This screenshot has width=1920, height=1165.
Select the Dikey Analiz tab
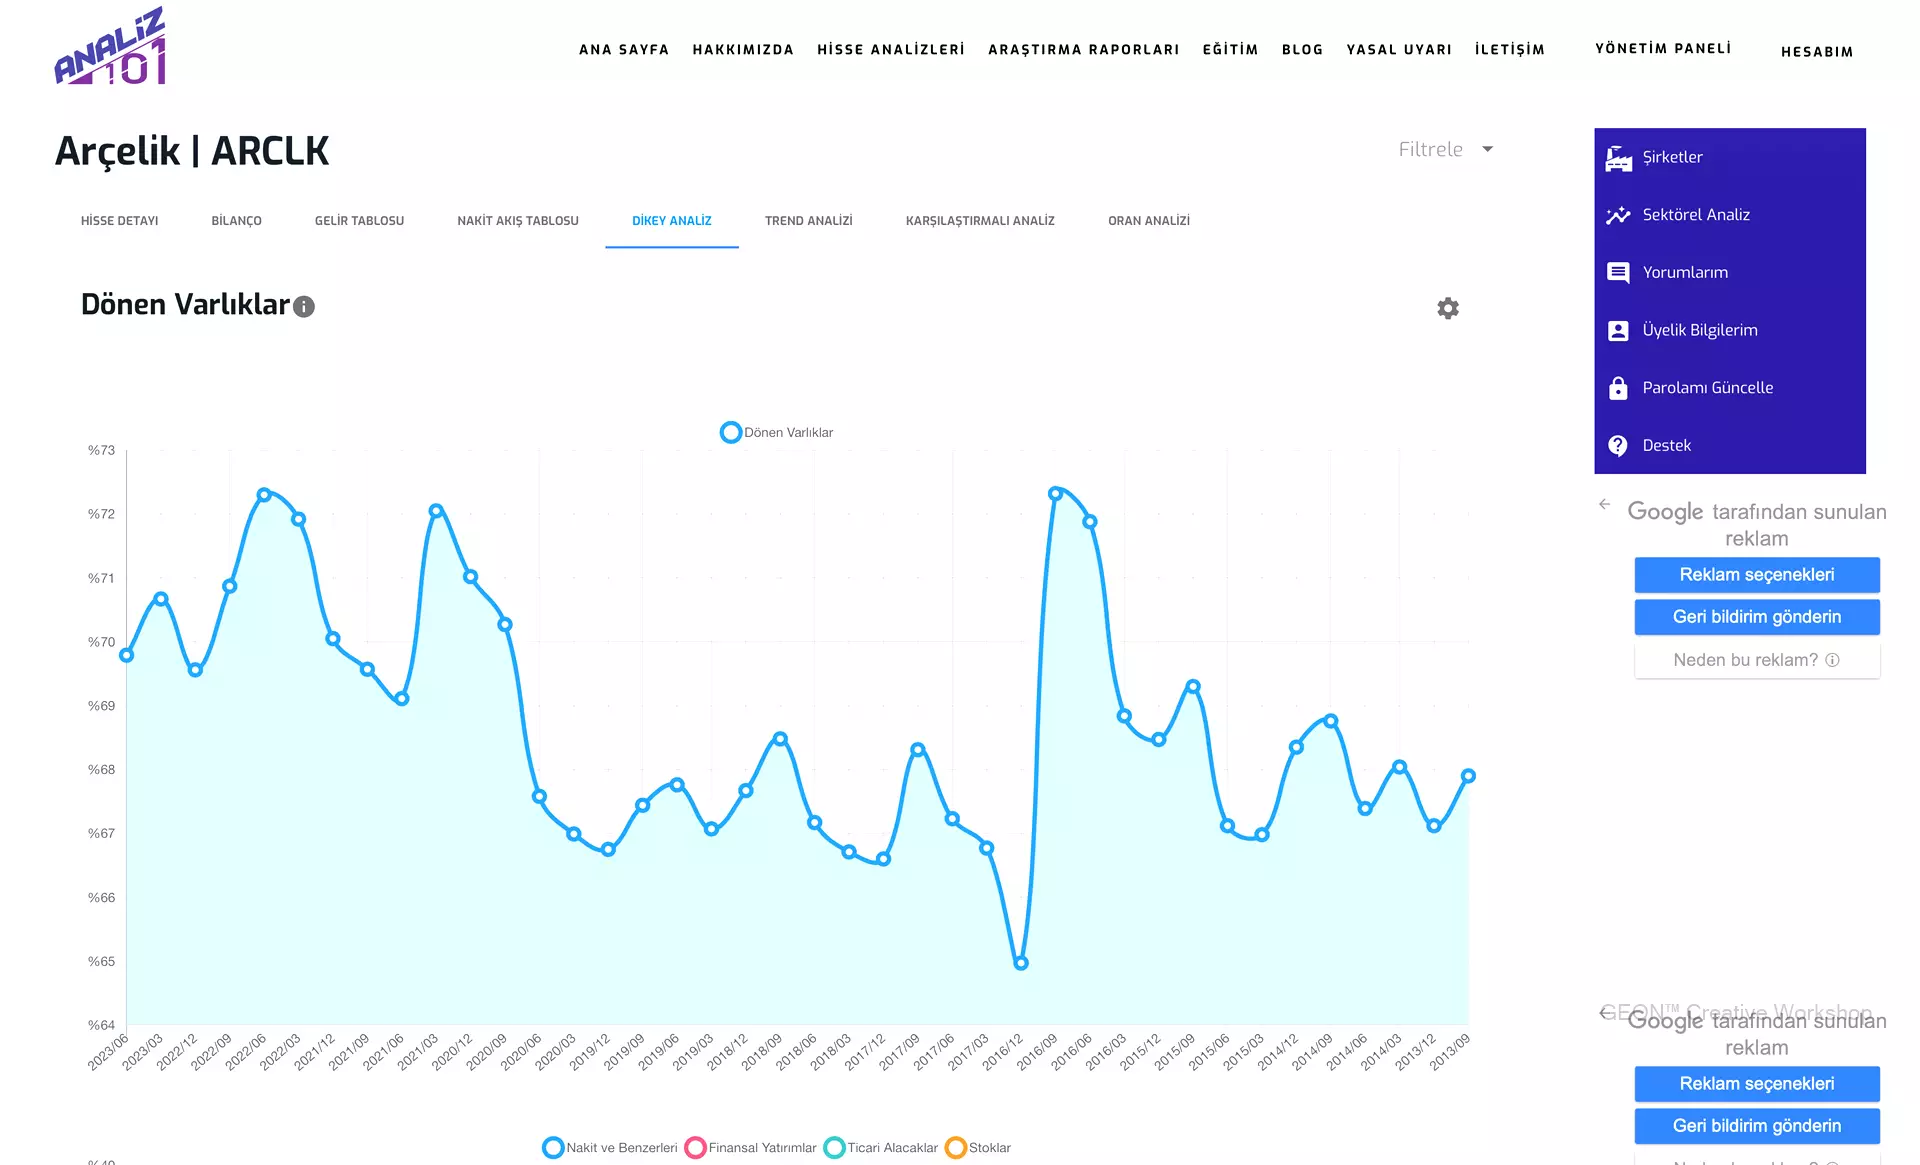tap(672, 221)
